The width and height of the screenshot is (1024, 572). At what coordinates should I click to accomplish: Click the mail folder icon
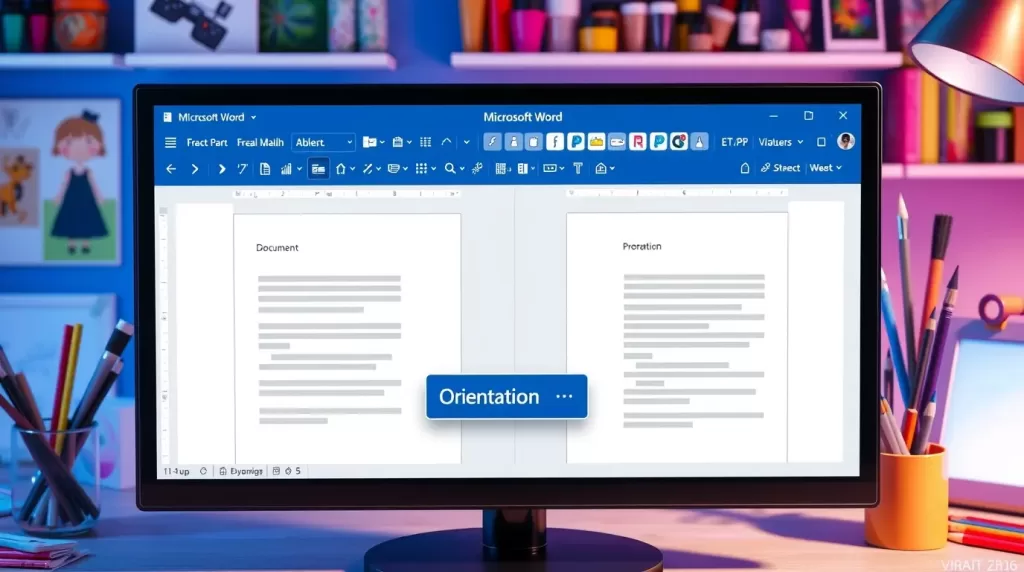pyautogui.click(x=370, y=142)
